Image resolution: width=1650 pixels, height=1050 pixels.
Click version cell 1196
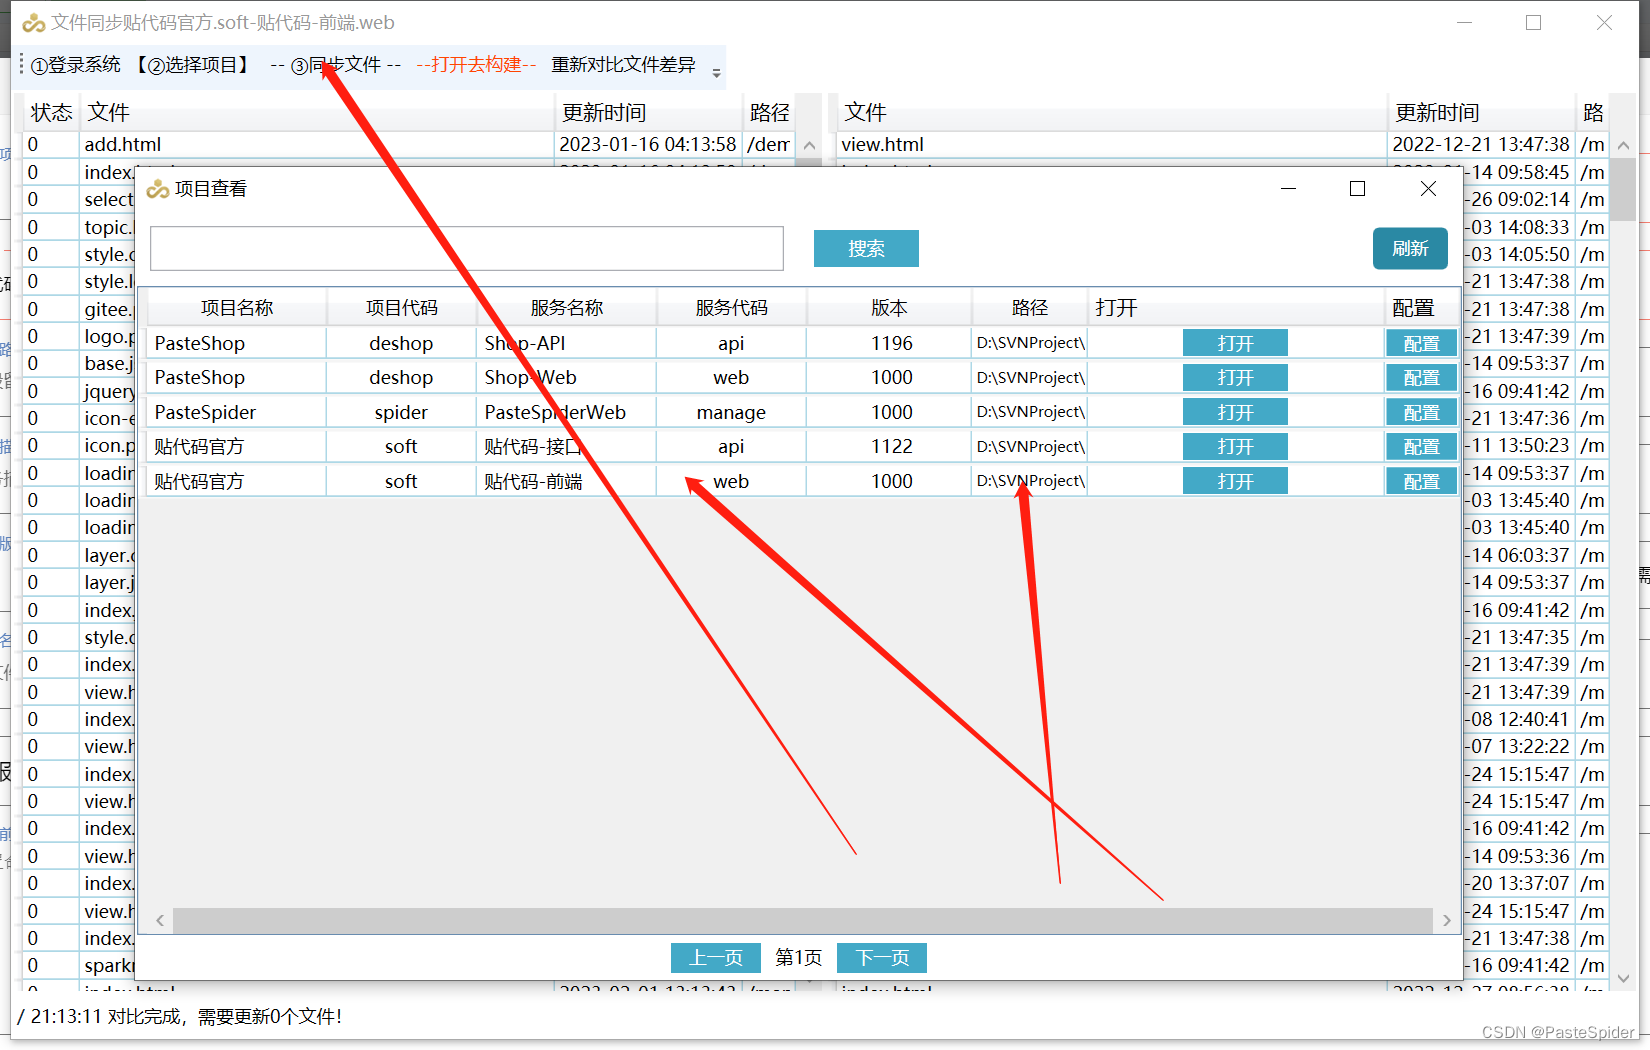click(891, 344)
